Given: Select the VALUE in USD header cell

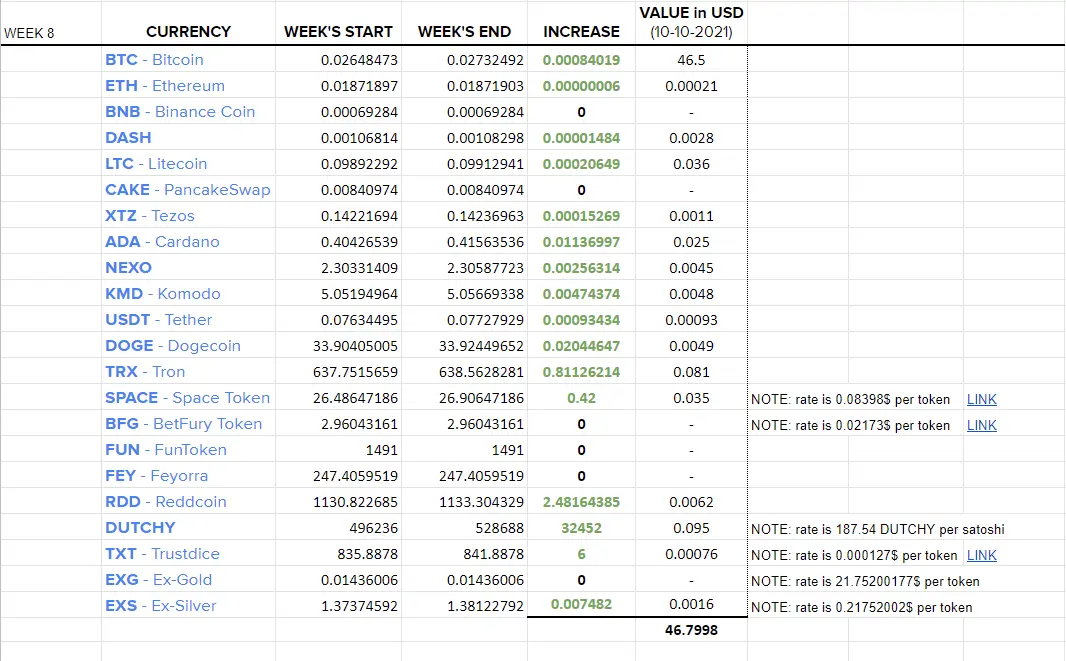Looking at the screenshot, I should point(691,23).
